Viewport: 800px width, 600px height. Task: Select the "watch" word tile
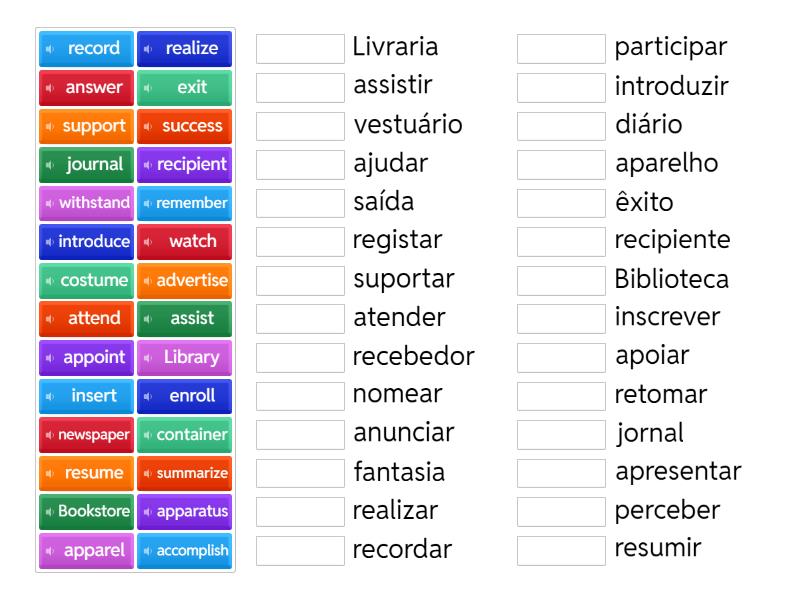(x=185, y=241)
